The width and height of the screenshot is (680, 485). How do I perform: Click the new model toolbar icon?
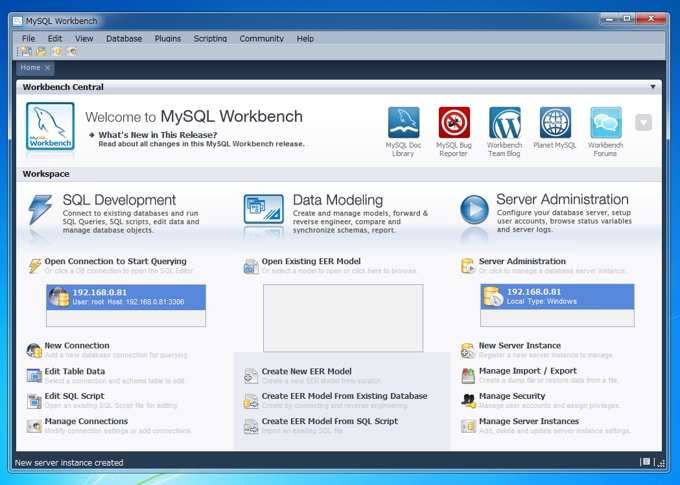26,51
